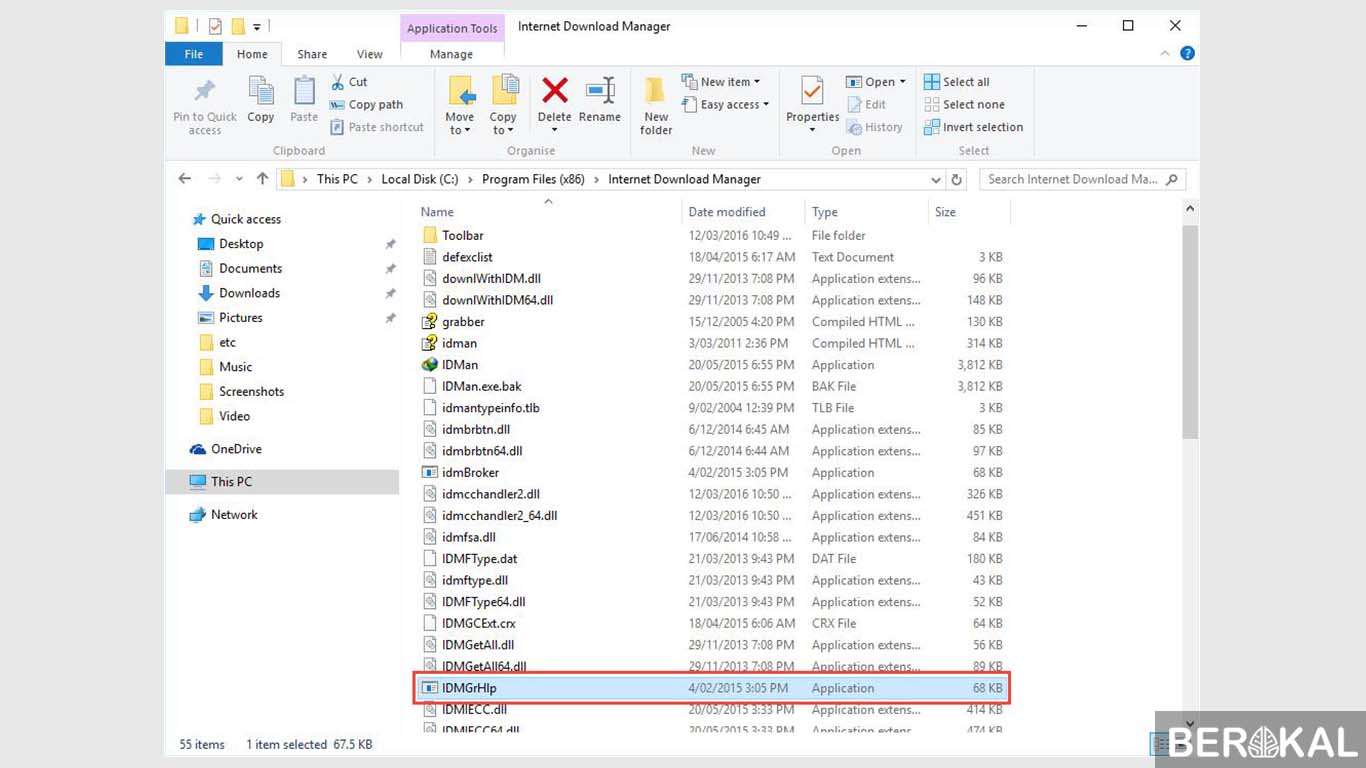
Task: Click the idmBroker application icon
Action: pyautogui.click(x=430, y=473)
